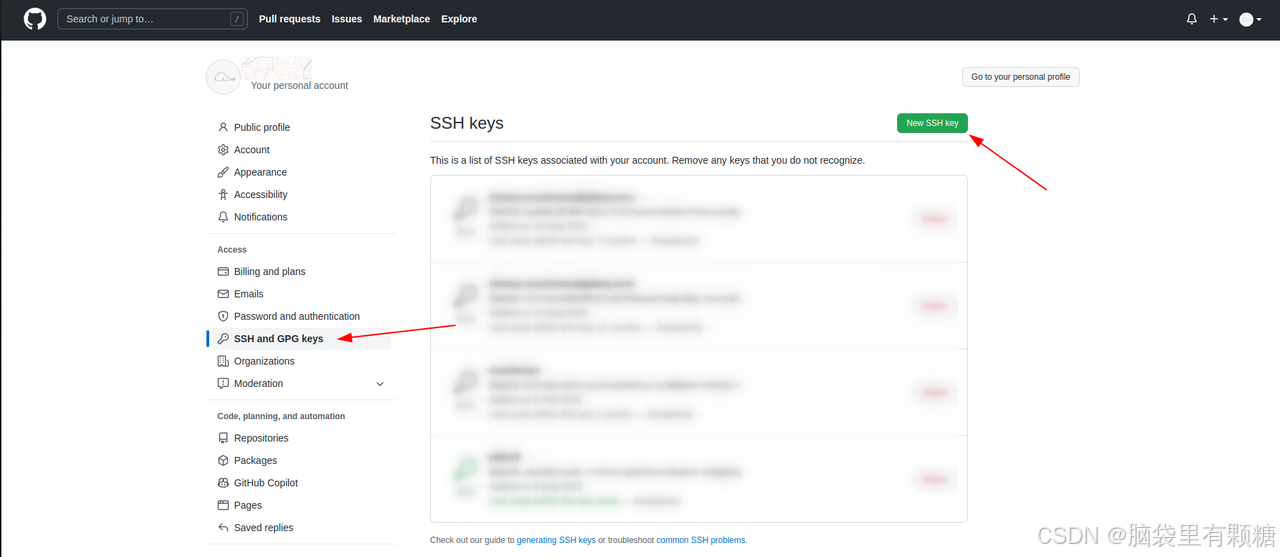Click the Password and authentication shield icon
Viewport: 1280px width, 557px height.
223,316
